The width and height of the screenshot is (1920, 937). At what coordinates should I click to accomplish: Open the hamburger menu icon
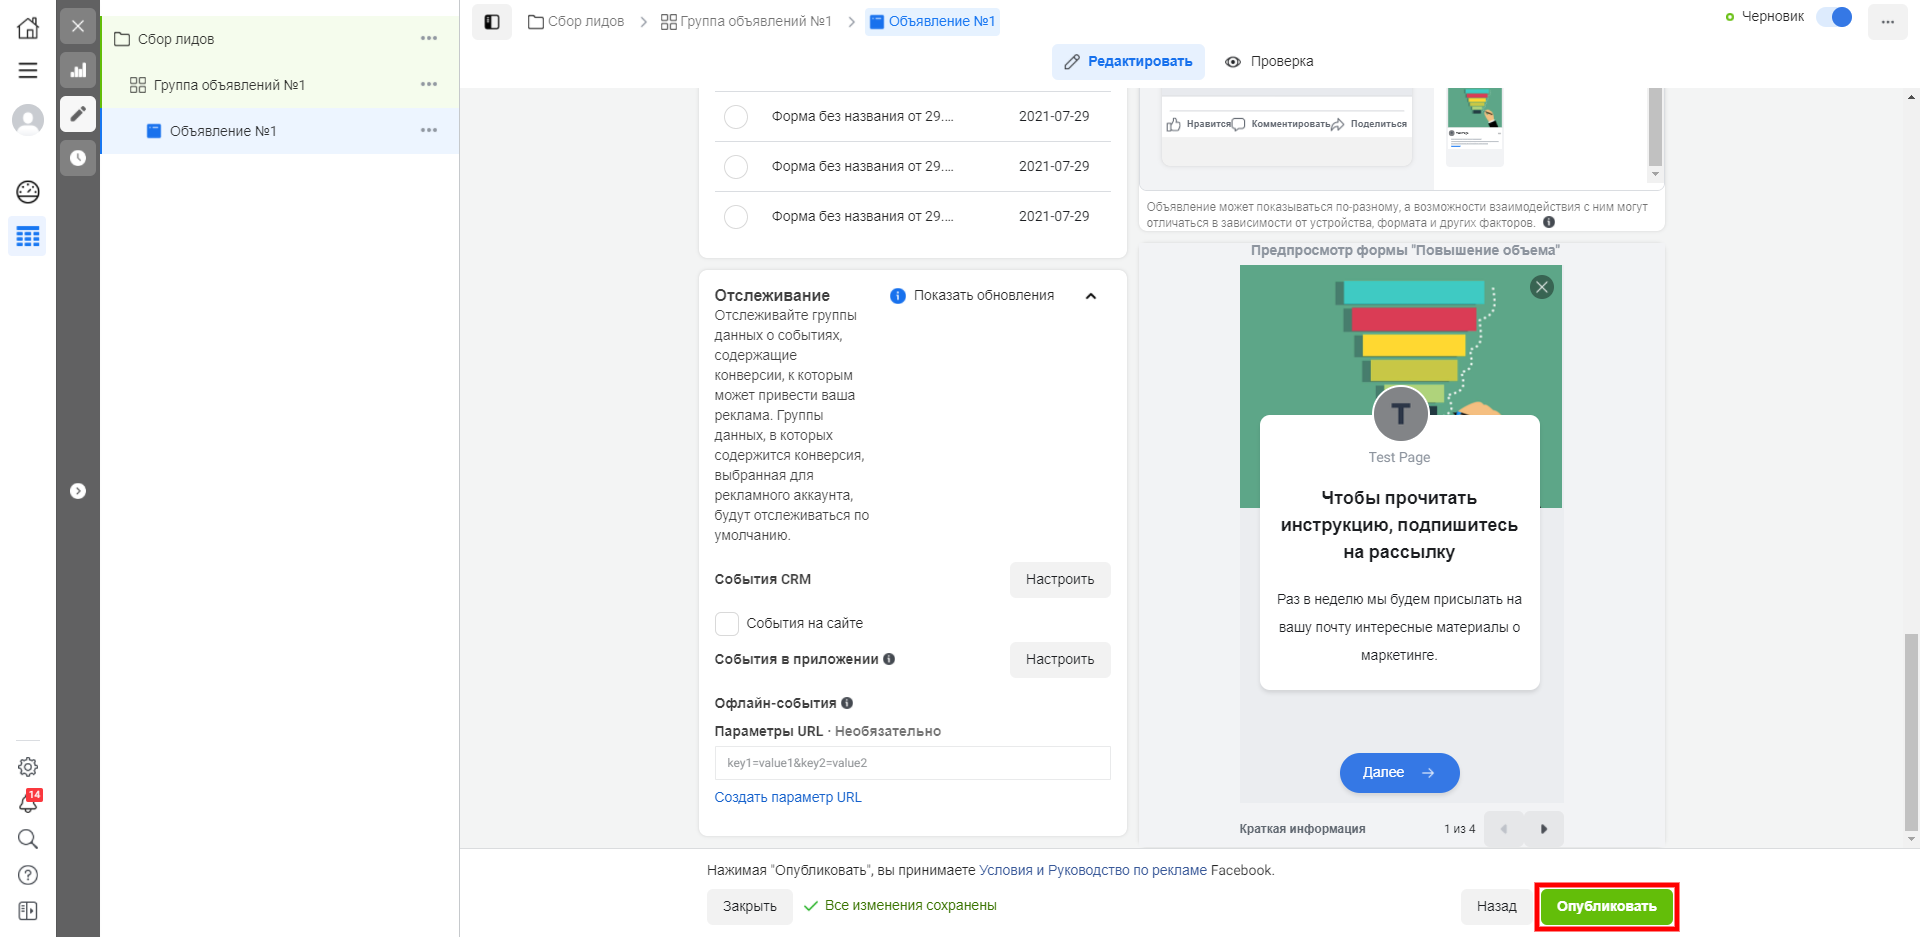pyautogui.click(x=28, y=71)
